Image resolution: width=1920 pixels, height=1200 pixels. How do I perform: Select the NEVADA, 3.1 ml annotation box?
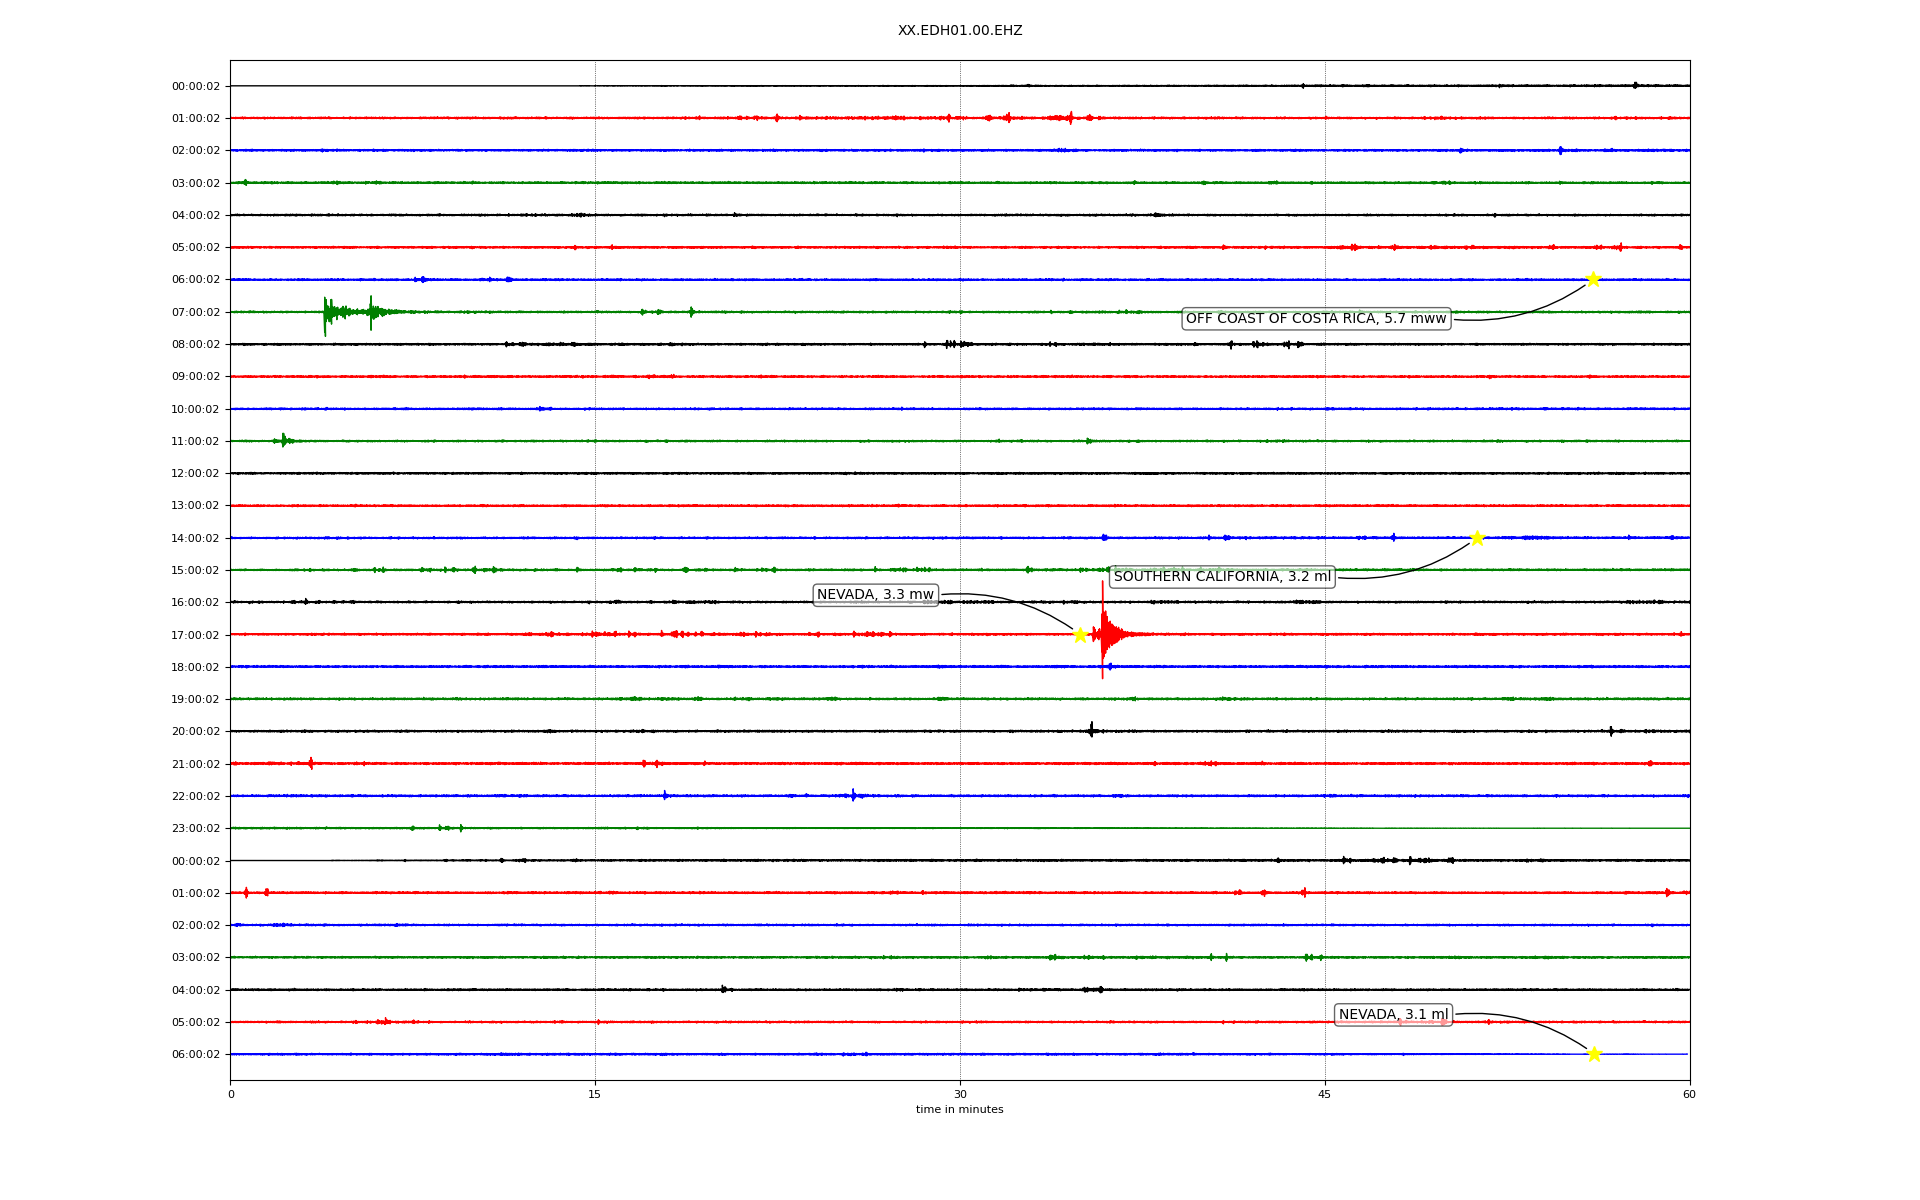[1393, 1014]
